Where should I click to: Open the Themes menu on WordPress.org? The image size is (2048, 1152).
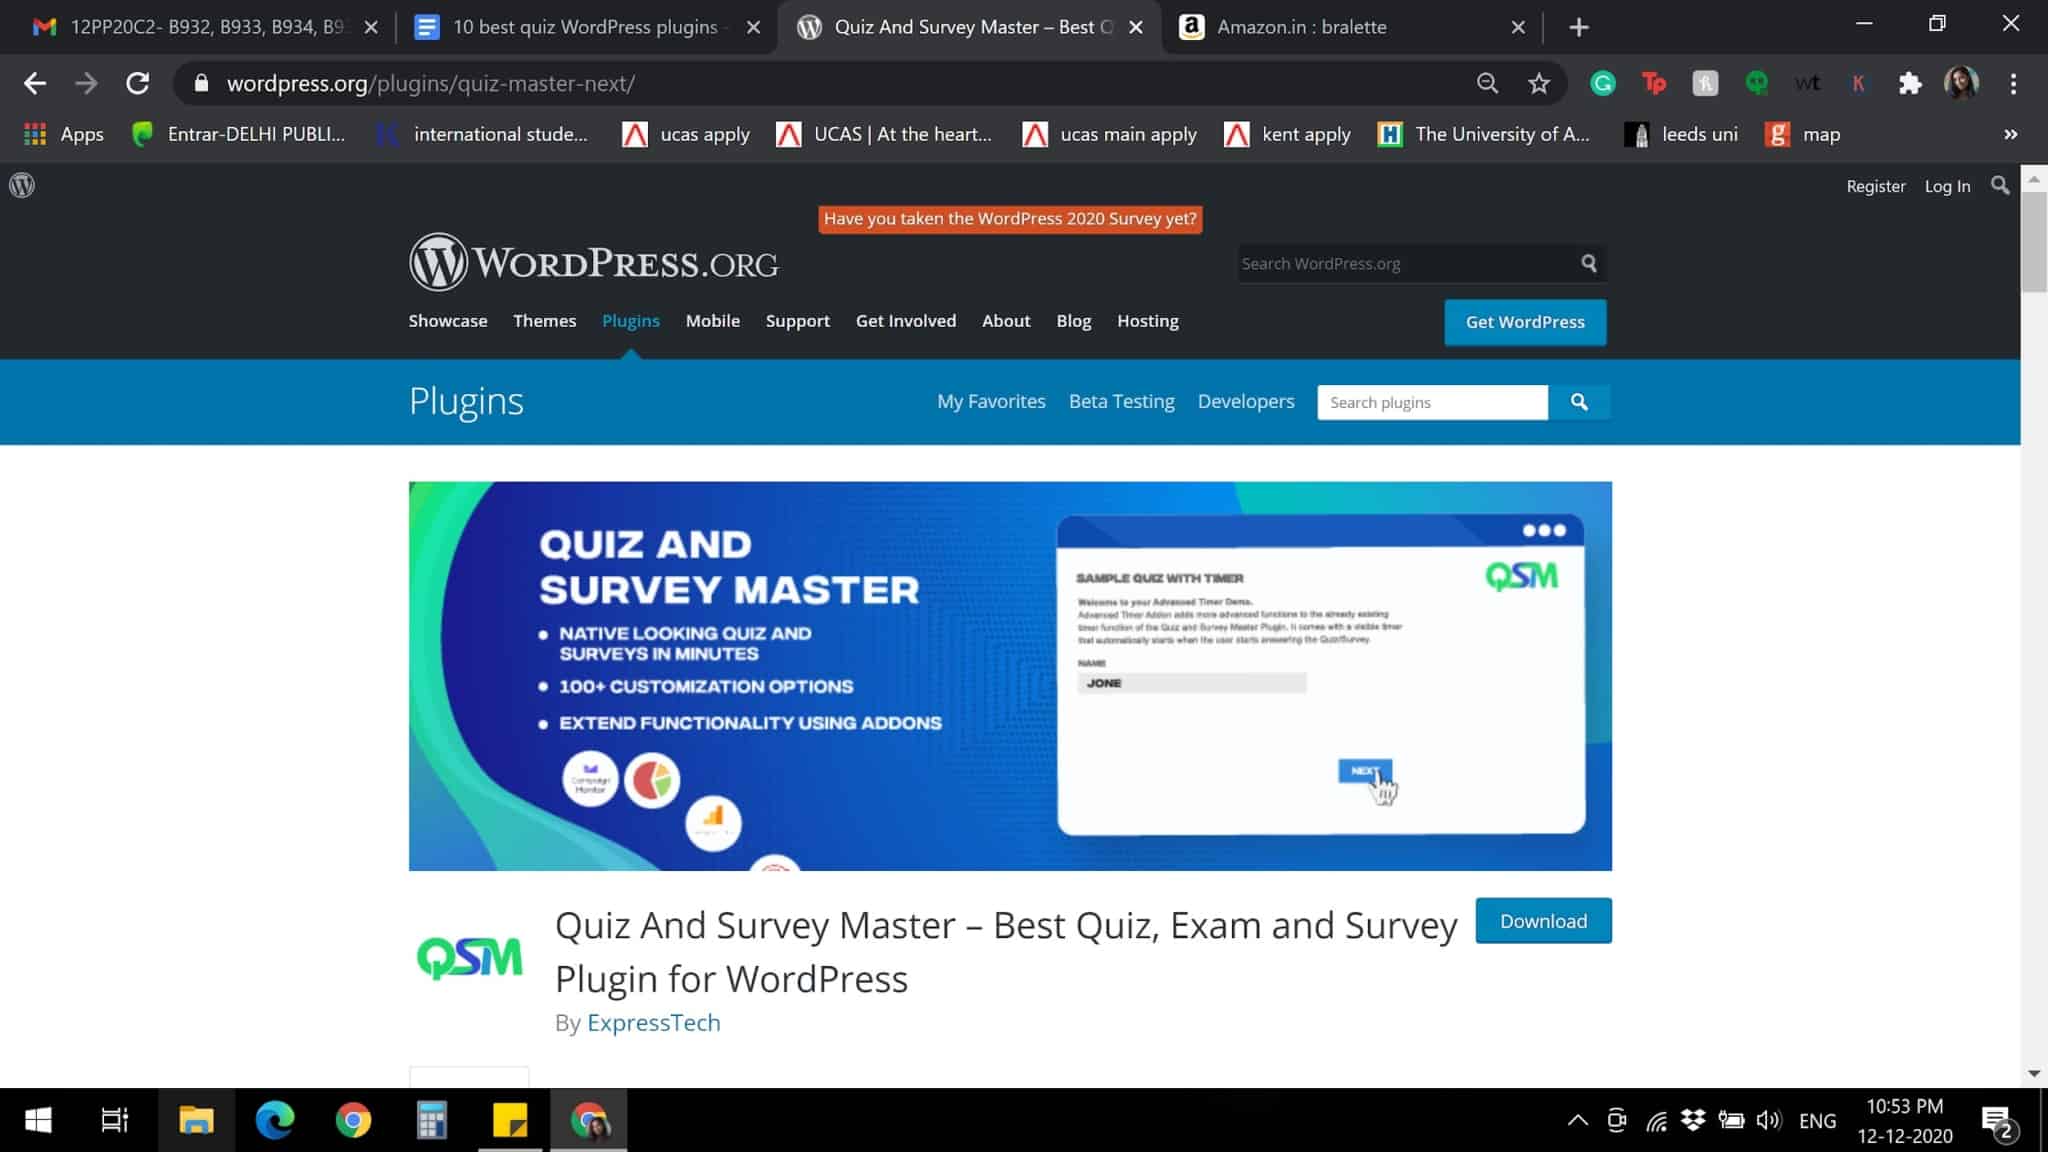click(x=545, y=321)
